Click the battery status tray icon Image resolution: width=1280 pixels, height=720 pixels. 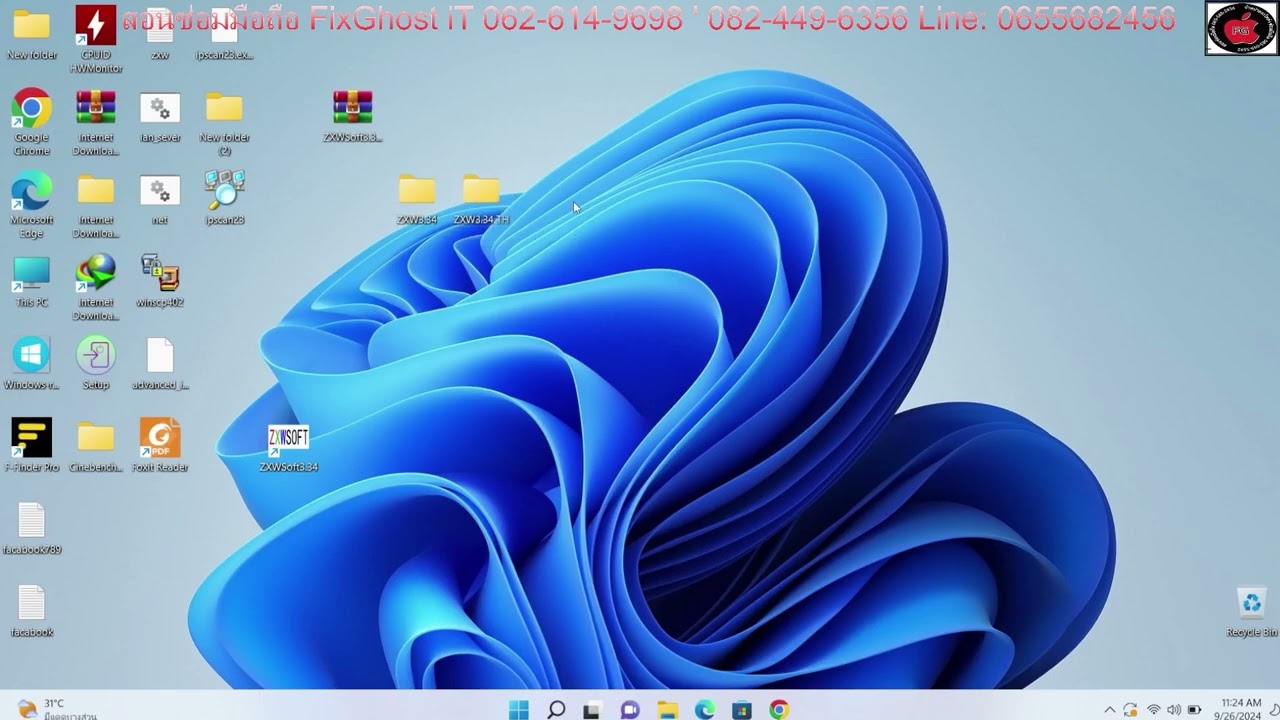(x=1194, y=710)
